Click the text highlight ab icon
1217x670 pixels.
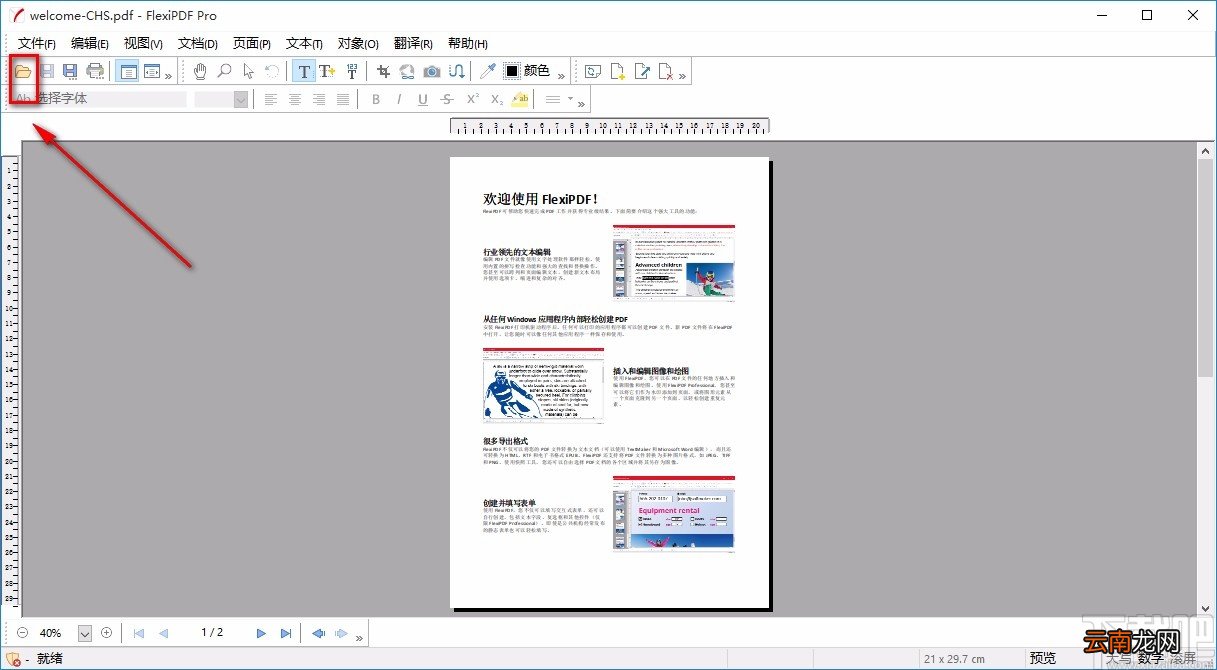pos(520,99)
